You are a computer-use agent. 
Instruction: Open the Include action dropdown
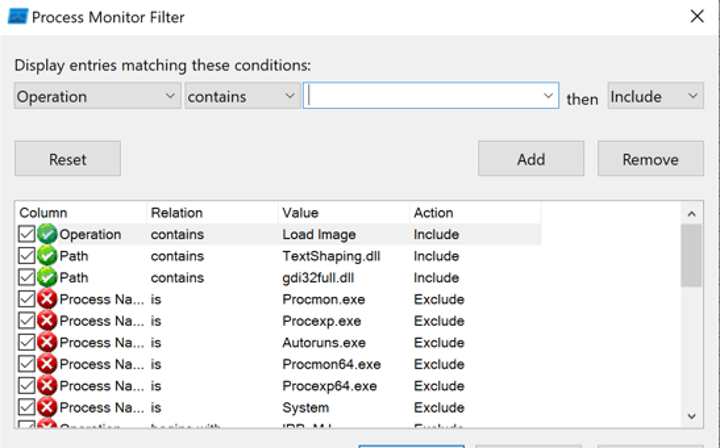click(655, 96)
